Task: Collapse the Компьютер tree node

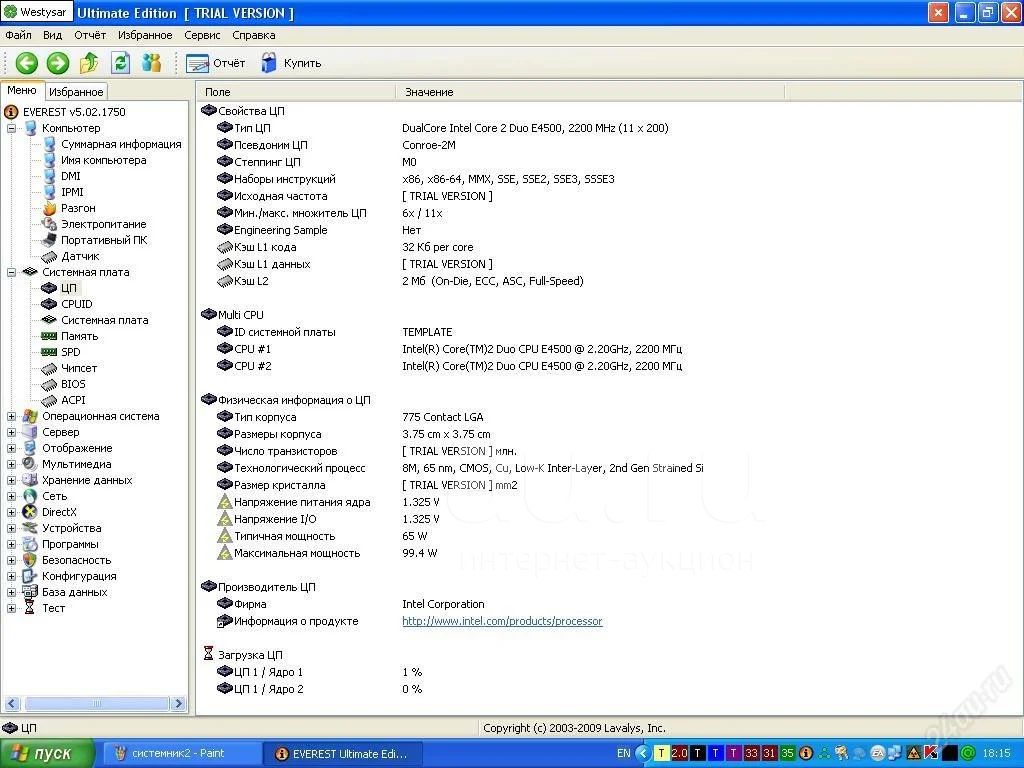Action: 11,128
